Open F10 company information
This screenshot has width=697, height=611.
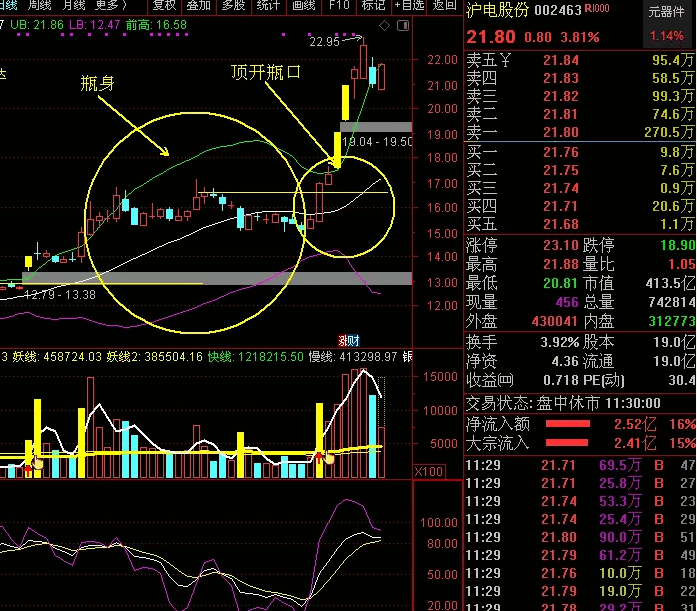[x=339, y=5]
